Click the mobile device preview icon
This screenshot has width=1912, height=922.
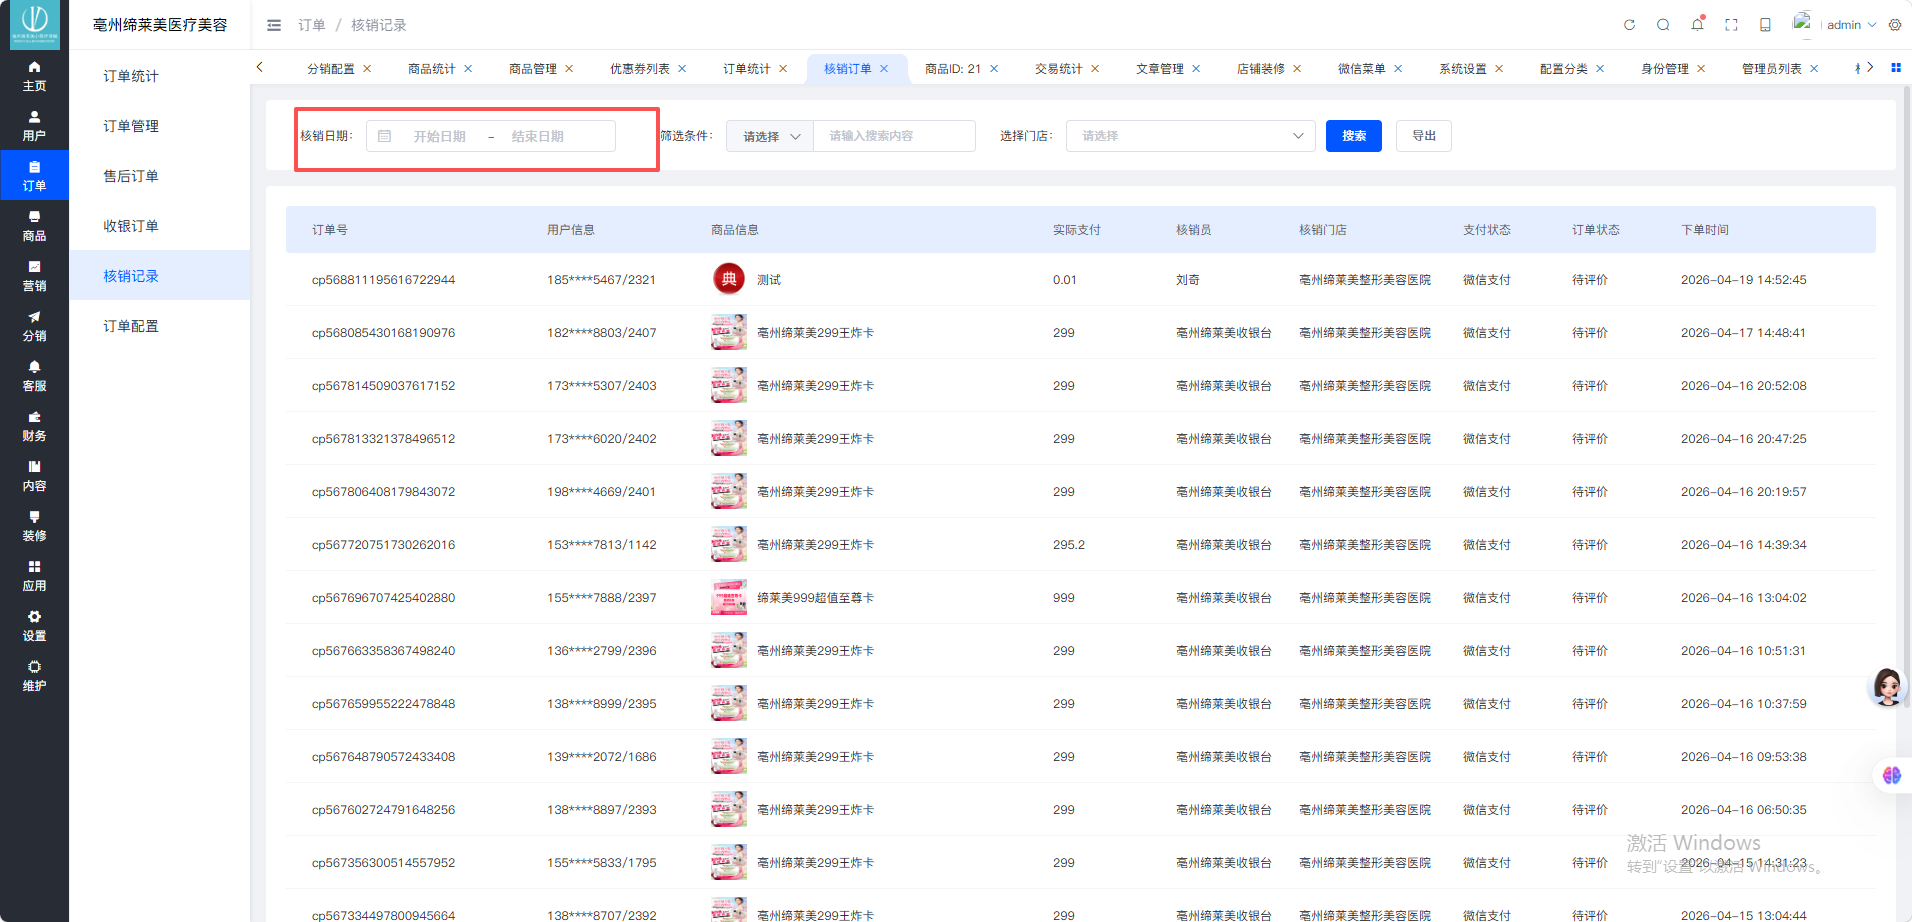click(x=1765, y=25)
